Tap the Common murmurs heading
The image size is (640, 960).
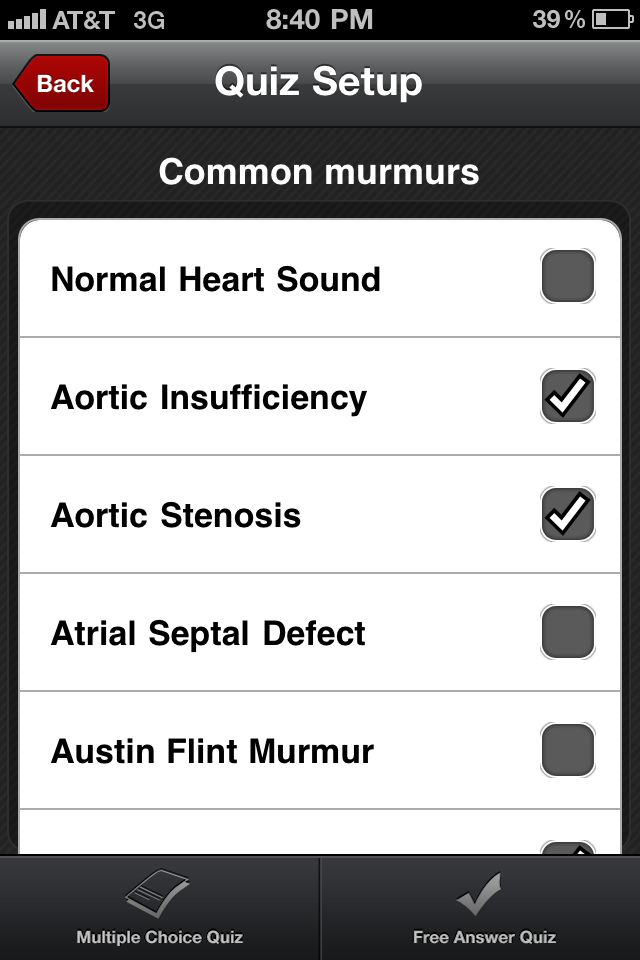click(319, 171)
